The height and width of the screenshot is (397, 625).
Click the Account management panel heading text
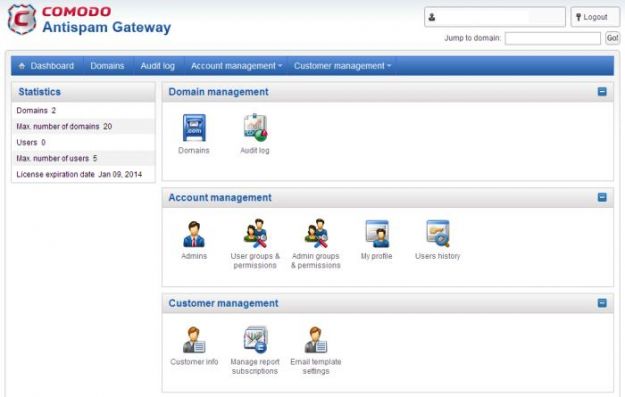pos(220,197)
